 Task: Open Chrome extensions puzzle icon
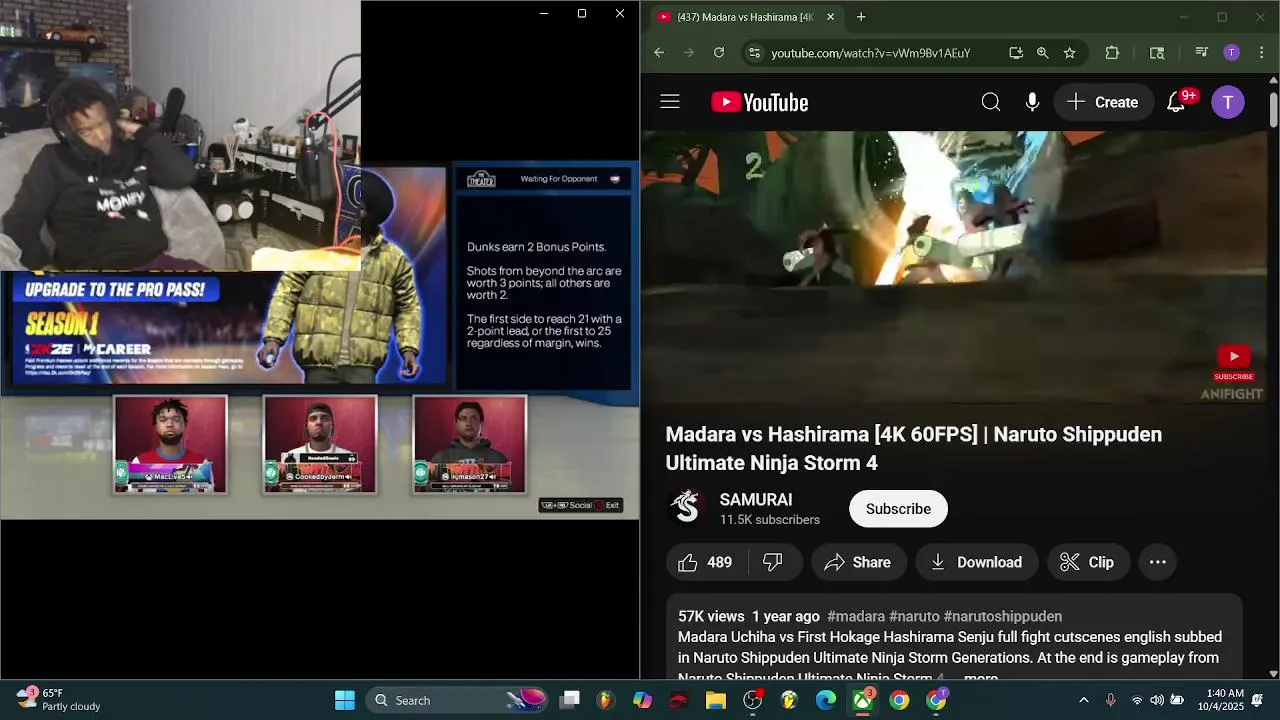[1112, 53]
